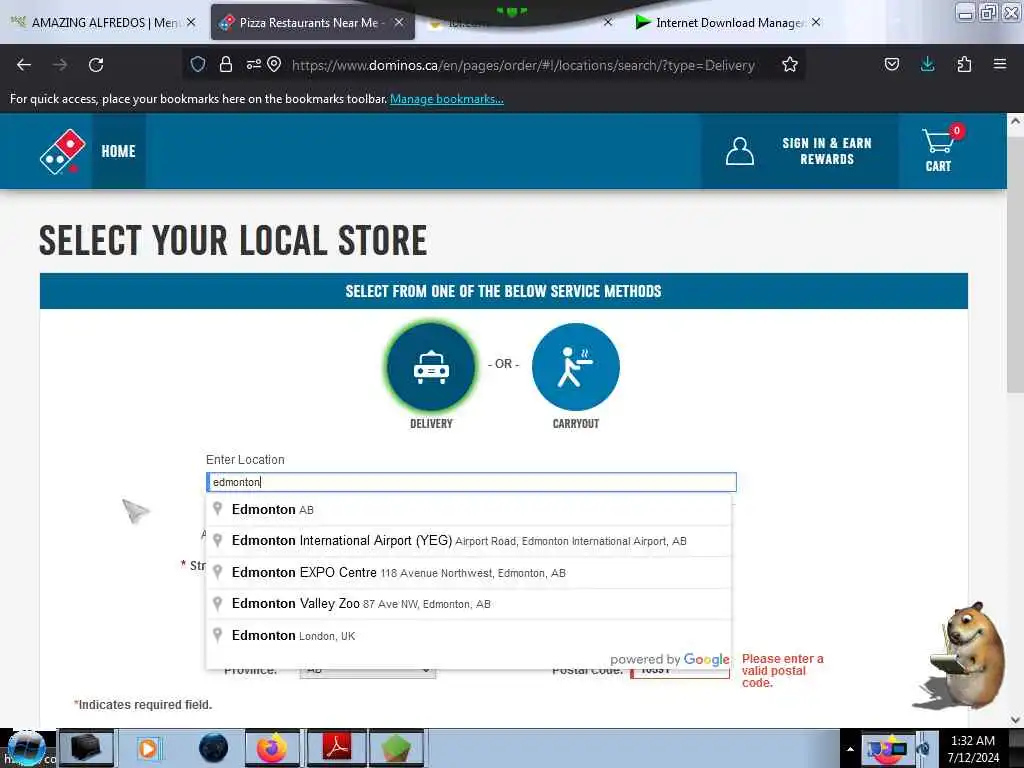Open the Extensions puzzle icon

964,64
